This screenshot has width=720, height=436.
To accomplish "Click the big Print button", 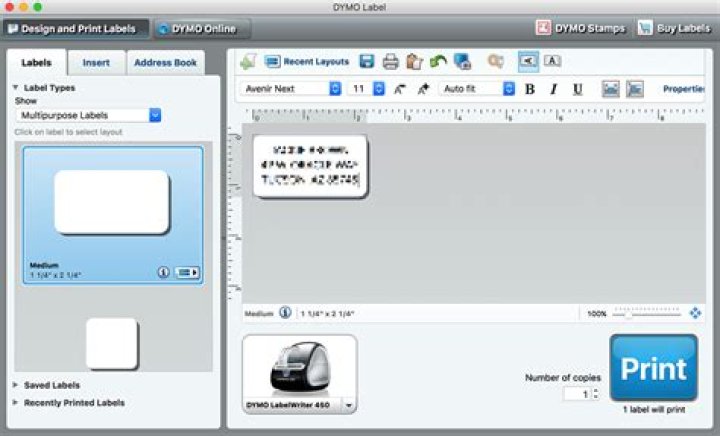I will 654,368.
